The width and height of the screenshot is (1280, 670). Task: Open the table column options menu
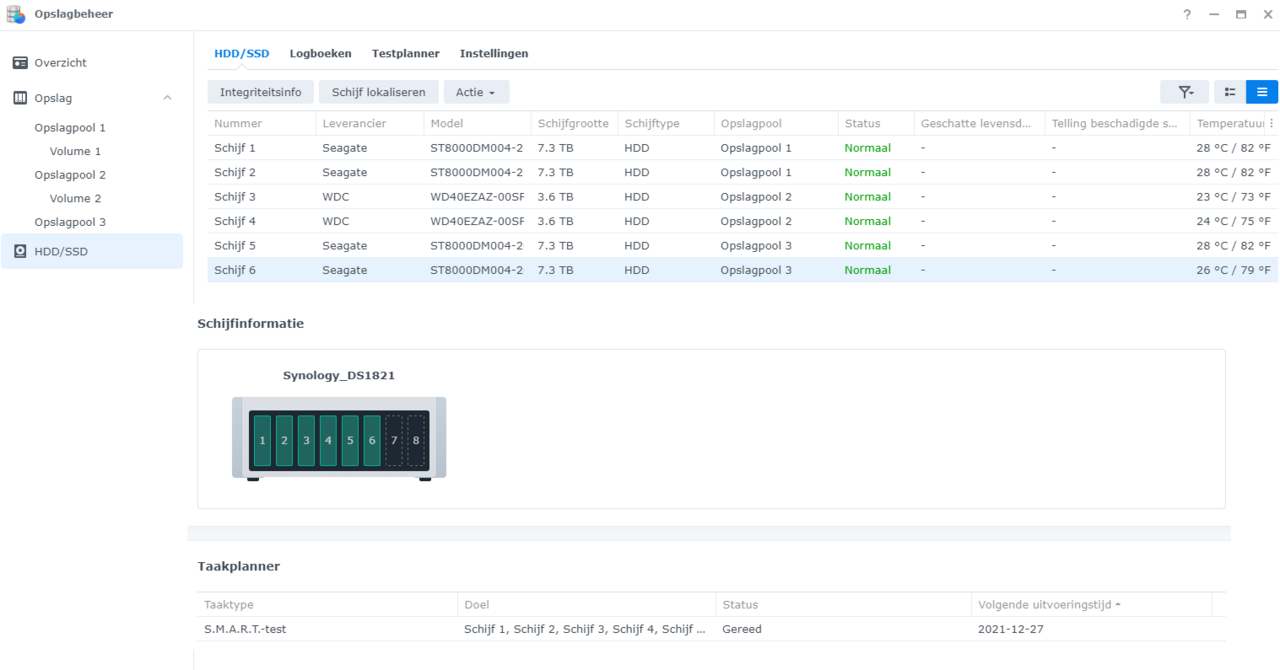pos(1272,124)
